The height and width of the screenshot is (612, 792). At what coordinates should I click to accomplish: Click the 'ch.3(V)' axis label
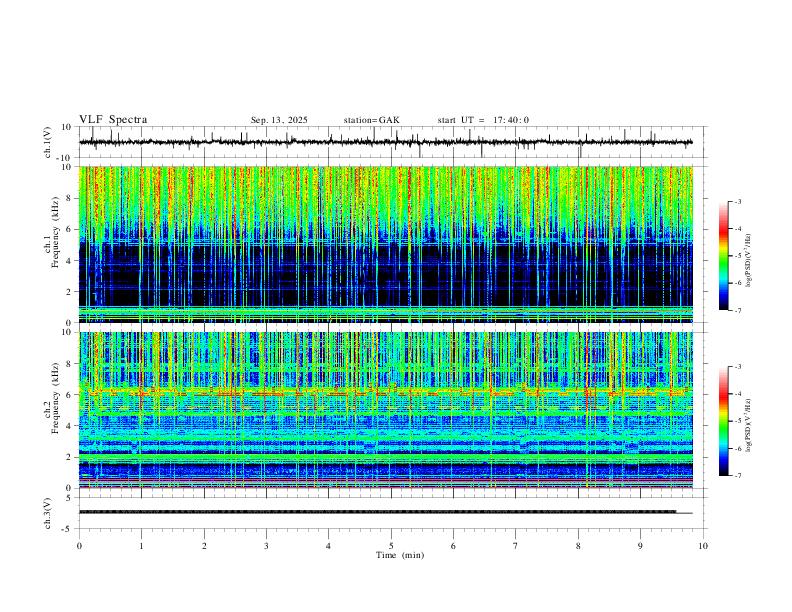pos(48,513)
